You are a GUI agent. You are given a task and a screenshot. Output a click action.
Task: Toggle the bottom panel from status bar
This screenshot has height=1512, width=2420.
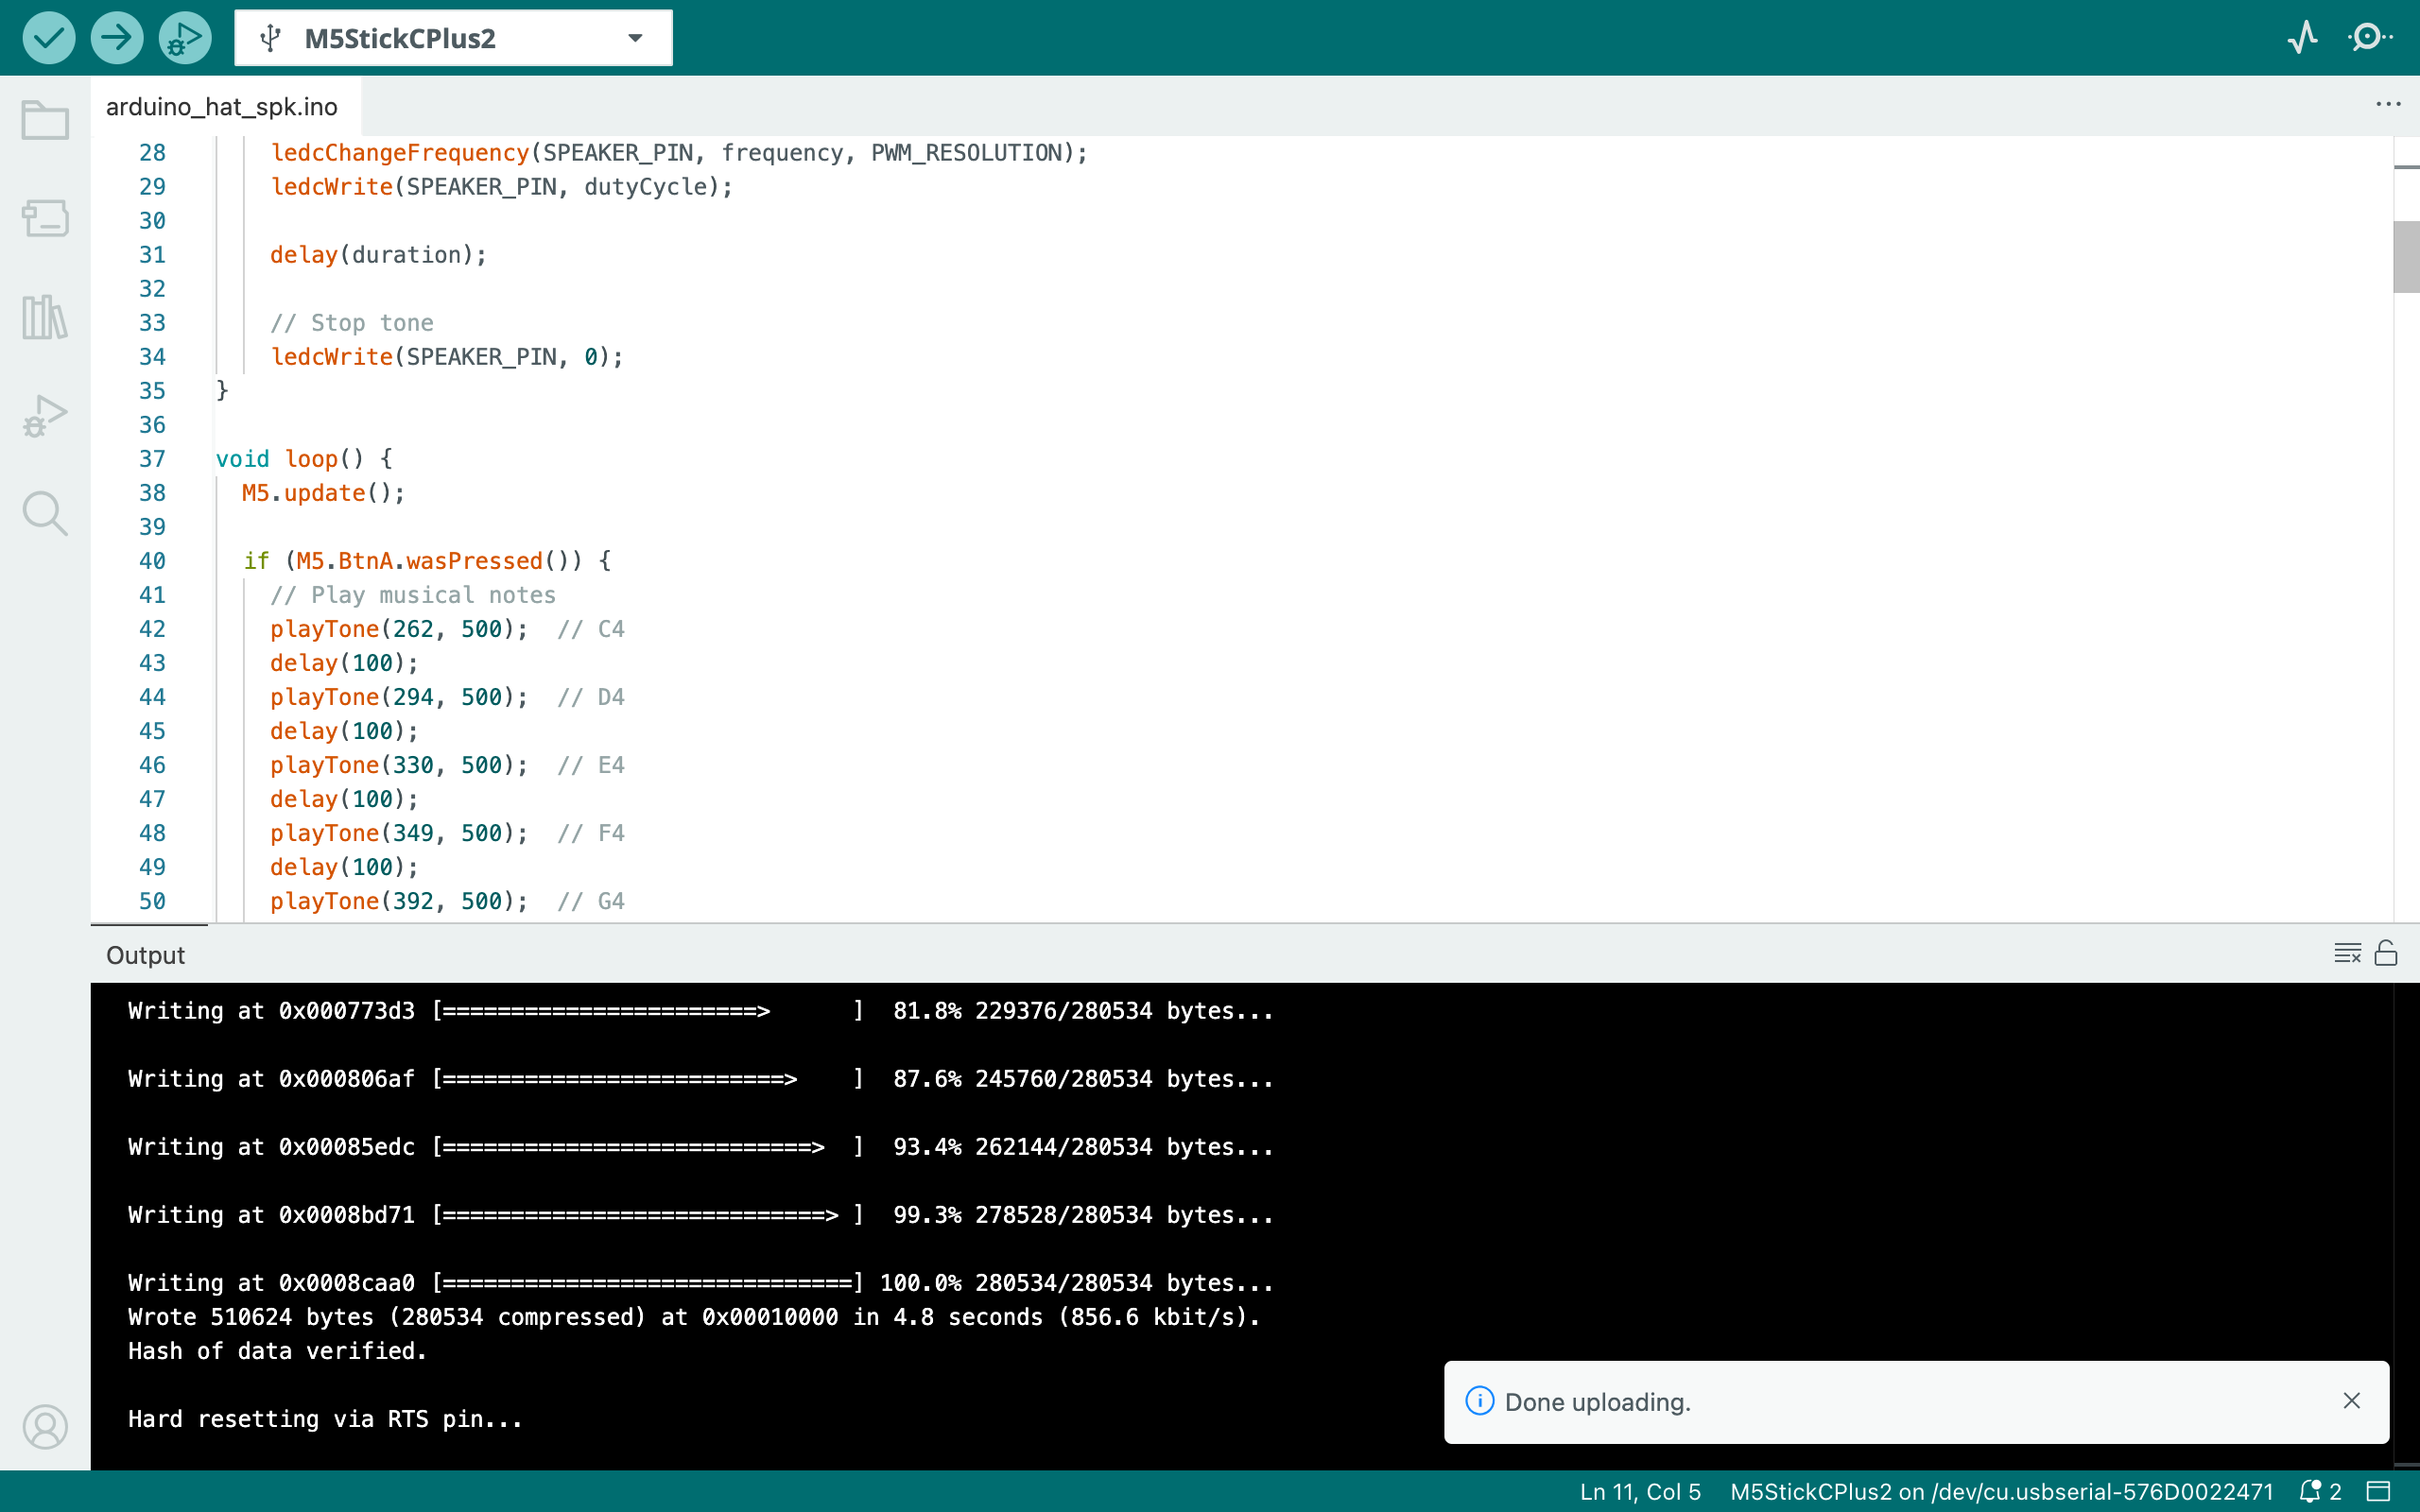tap(2378, 1491)
